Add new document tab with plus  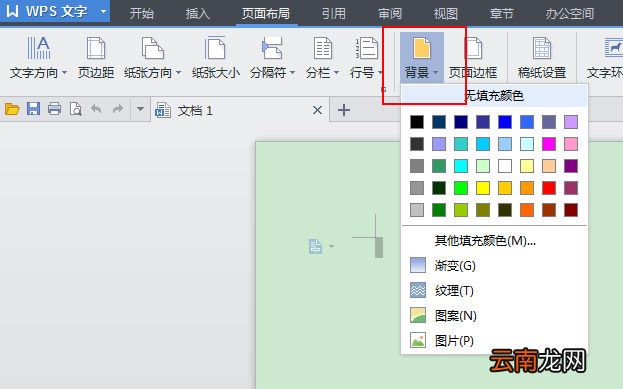point(344,110)
